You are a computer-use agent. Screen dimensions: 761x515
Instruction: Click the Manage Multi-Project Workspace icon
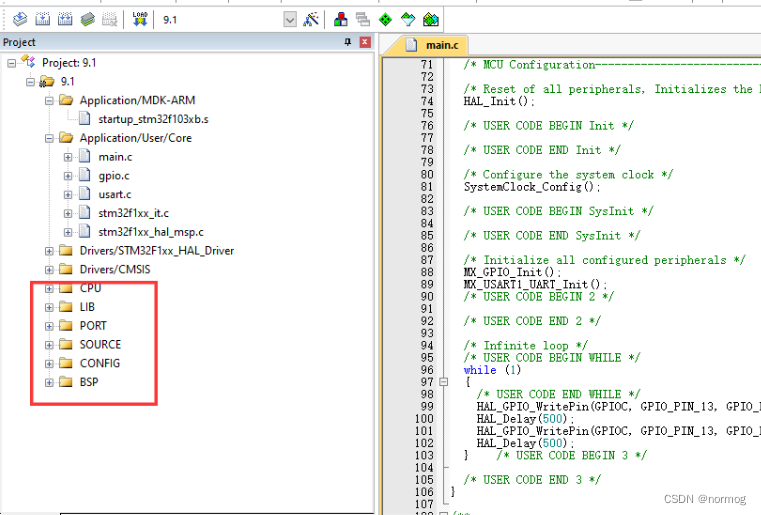(x=363, y=19)
